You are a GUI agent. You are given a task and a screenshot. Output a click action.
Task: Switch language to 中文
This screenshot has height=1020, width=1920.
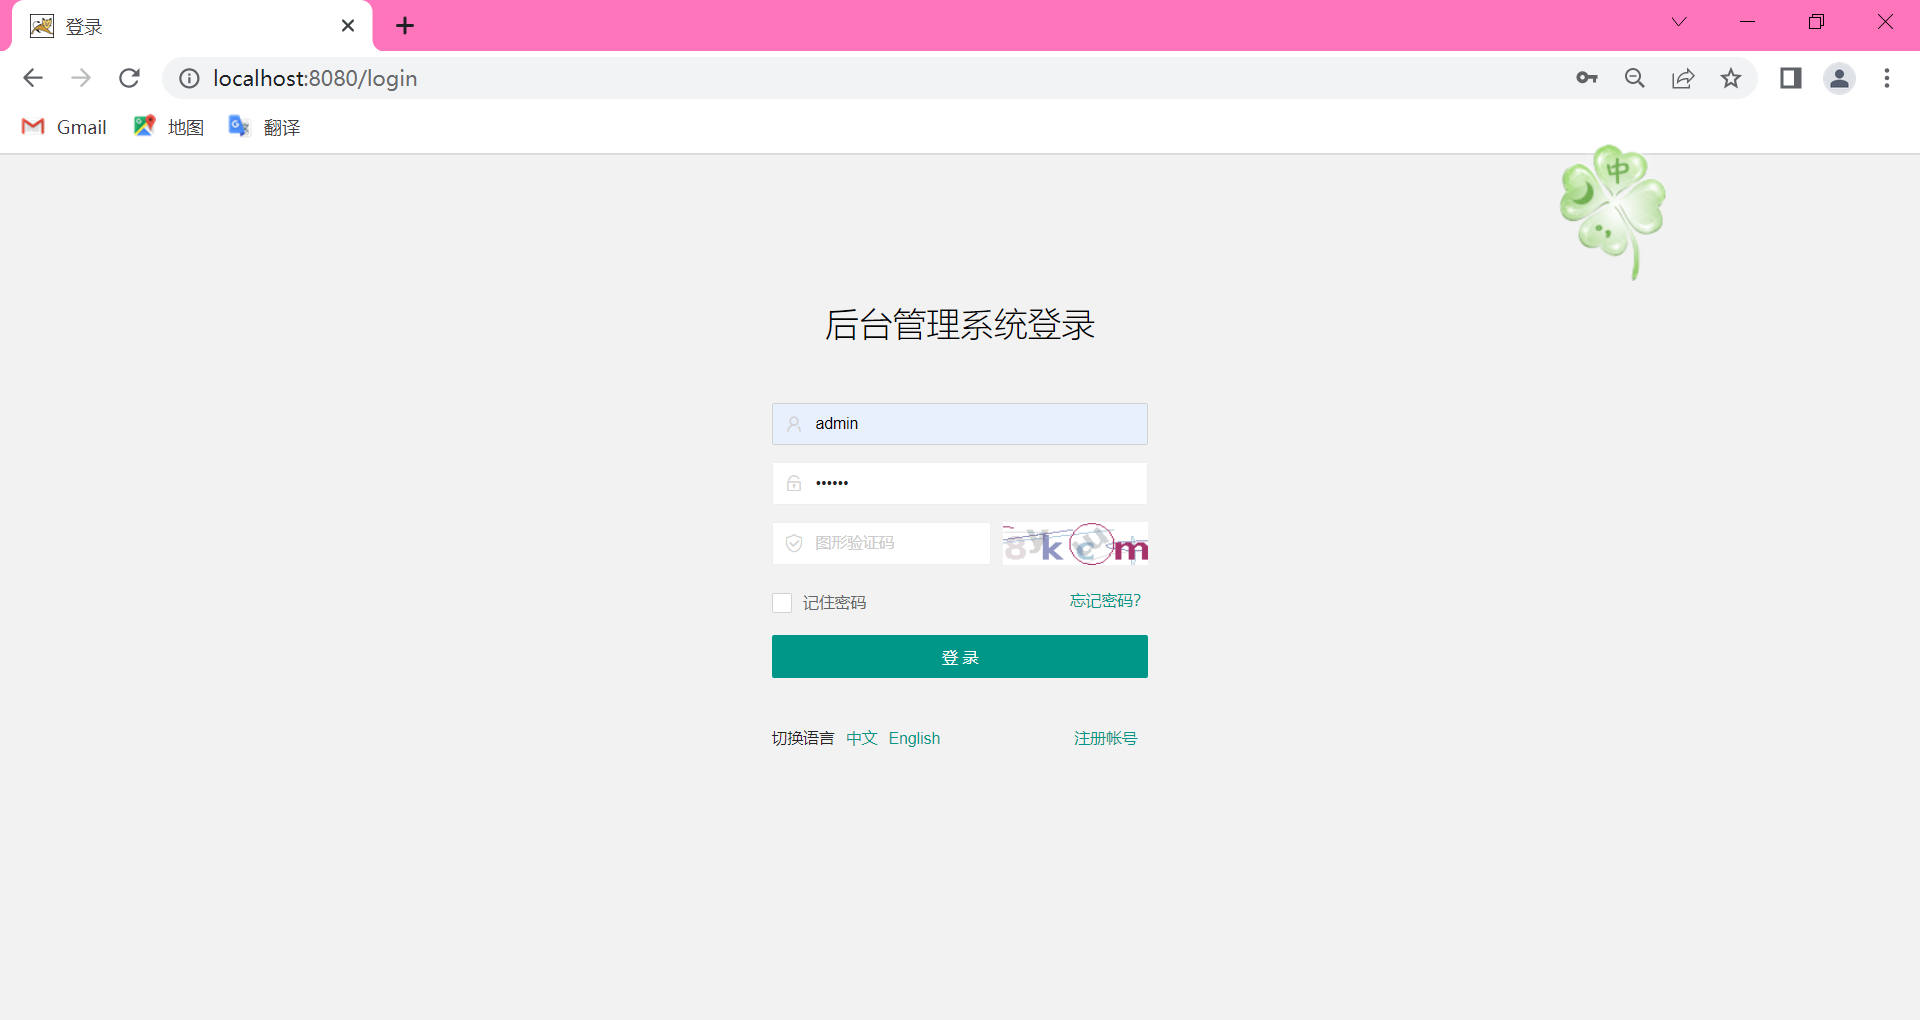click(862, 738)
